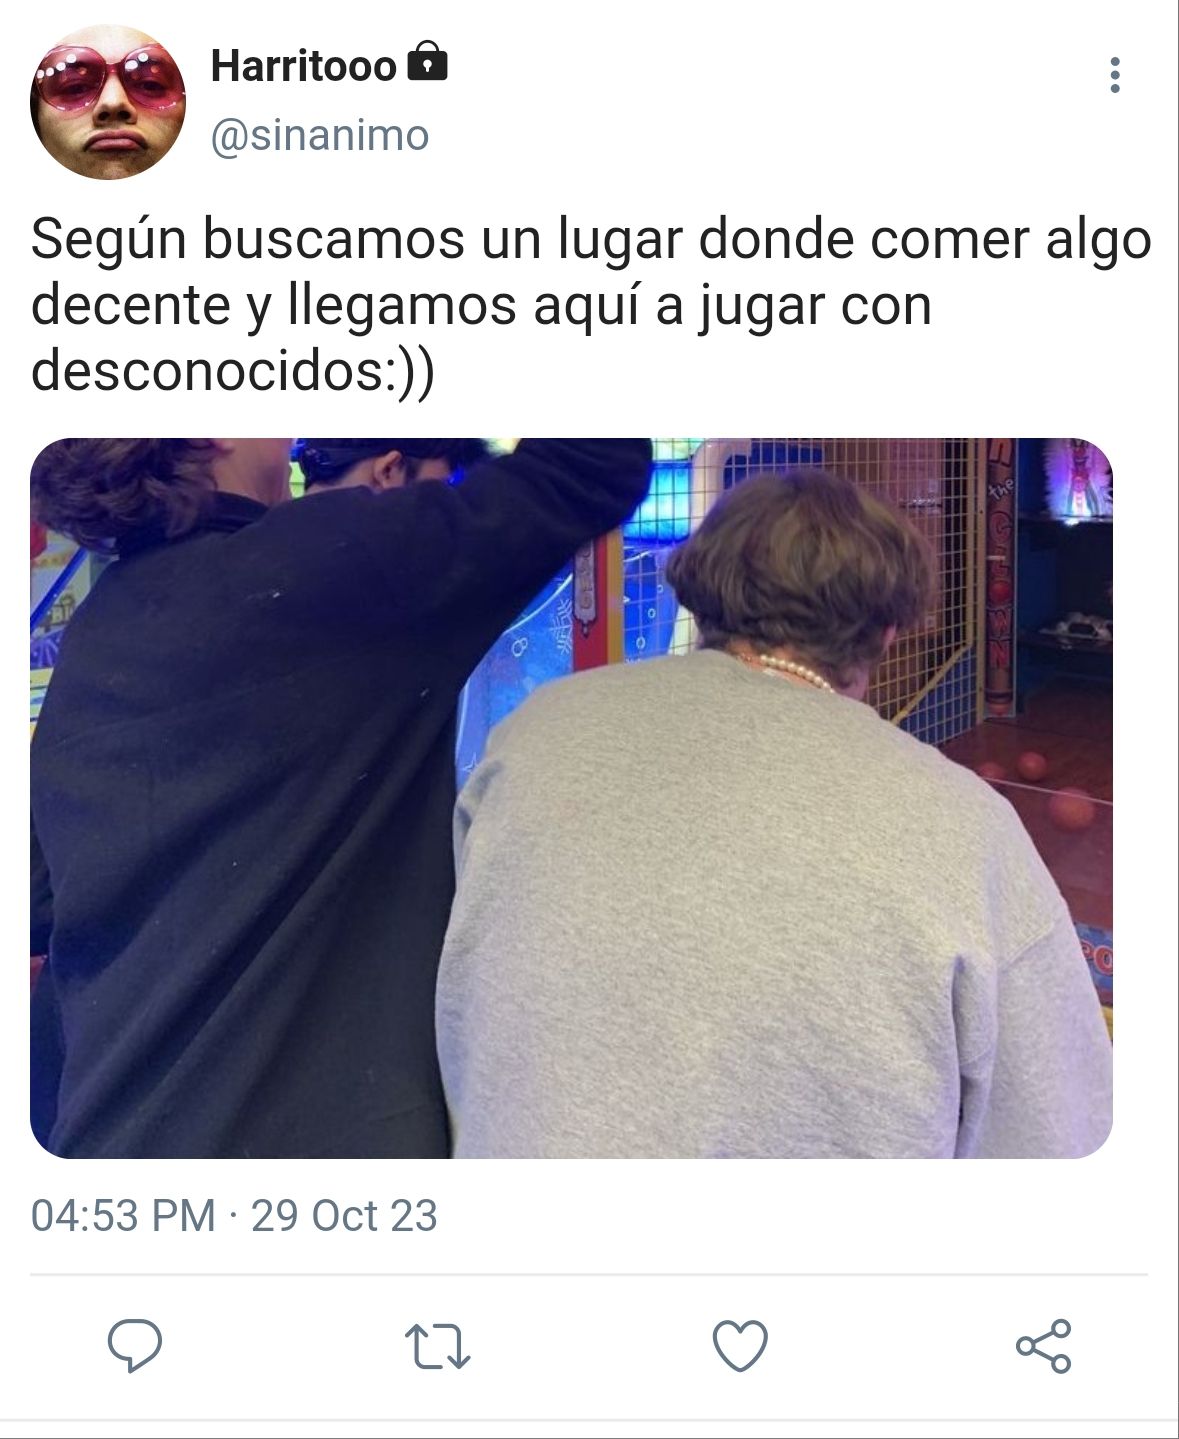Open the Harritooo display name
Viewport: 1179px width, 1439px height.
click(304, 66)
